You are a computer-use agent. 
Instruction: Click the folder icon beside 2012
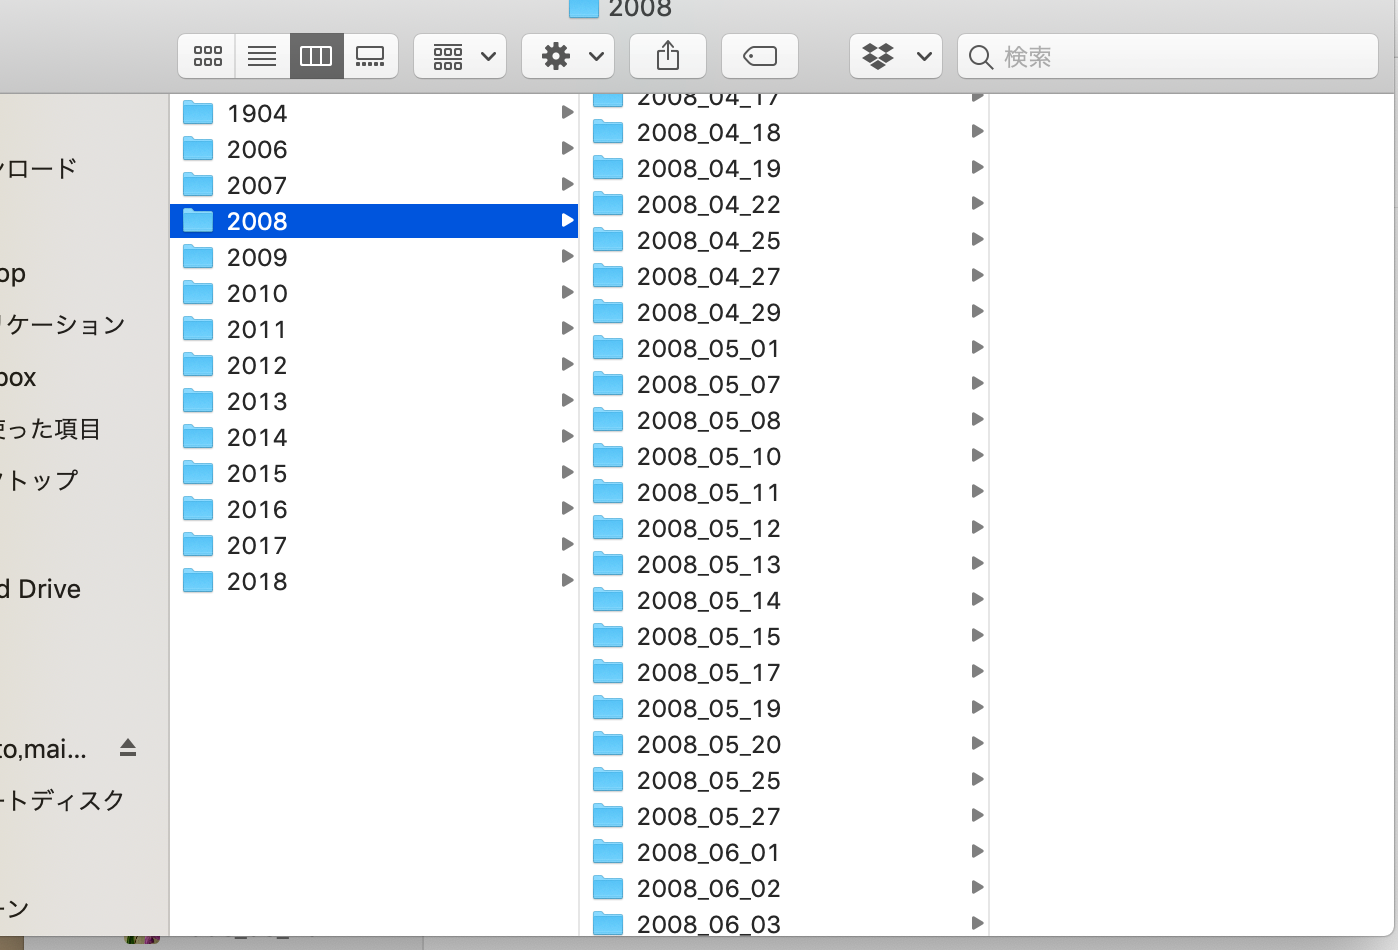[x=198, y=364]
